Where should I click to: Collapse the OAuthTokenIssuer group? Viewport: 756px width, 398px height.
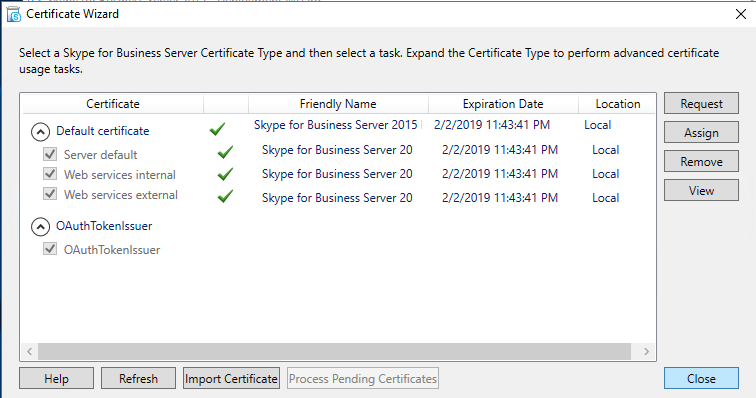40,227
